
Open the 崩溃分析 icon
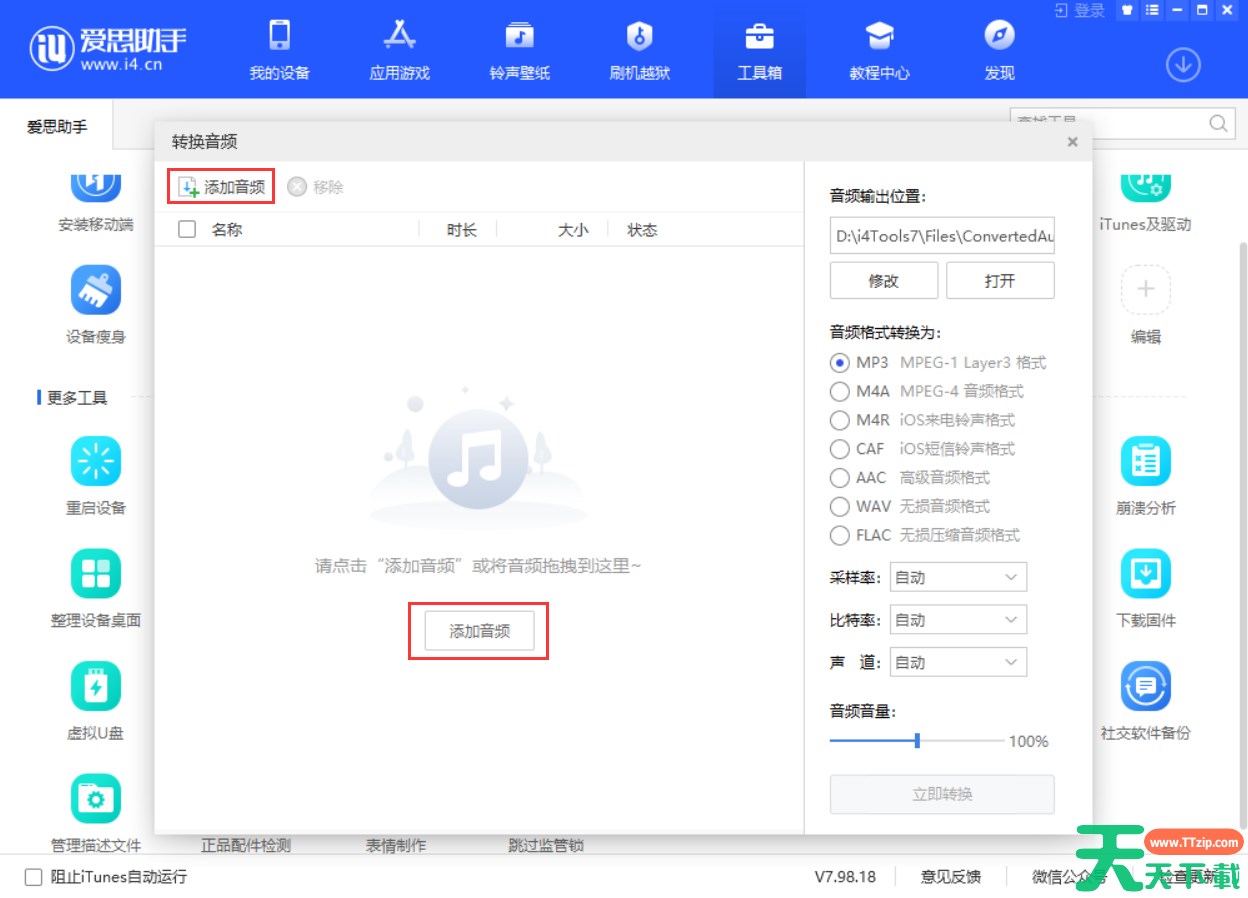[1145, 461]
